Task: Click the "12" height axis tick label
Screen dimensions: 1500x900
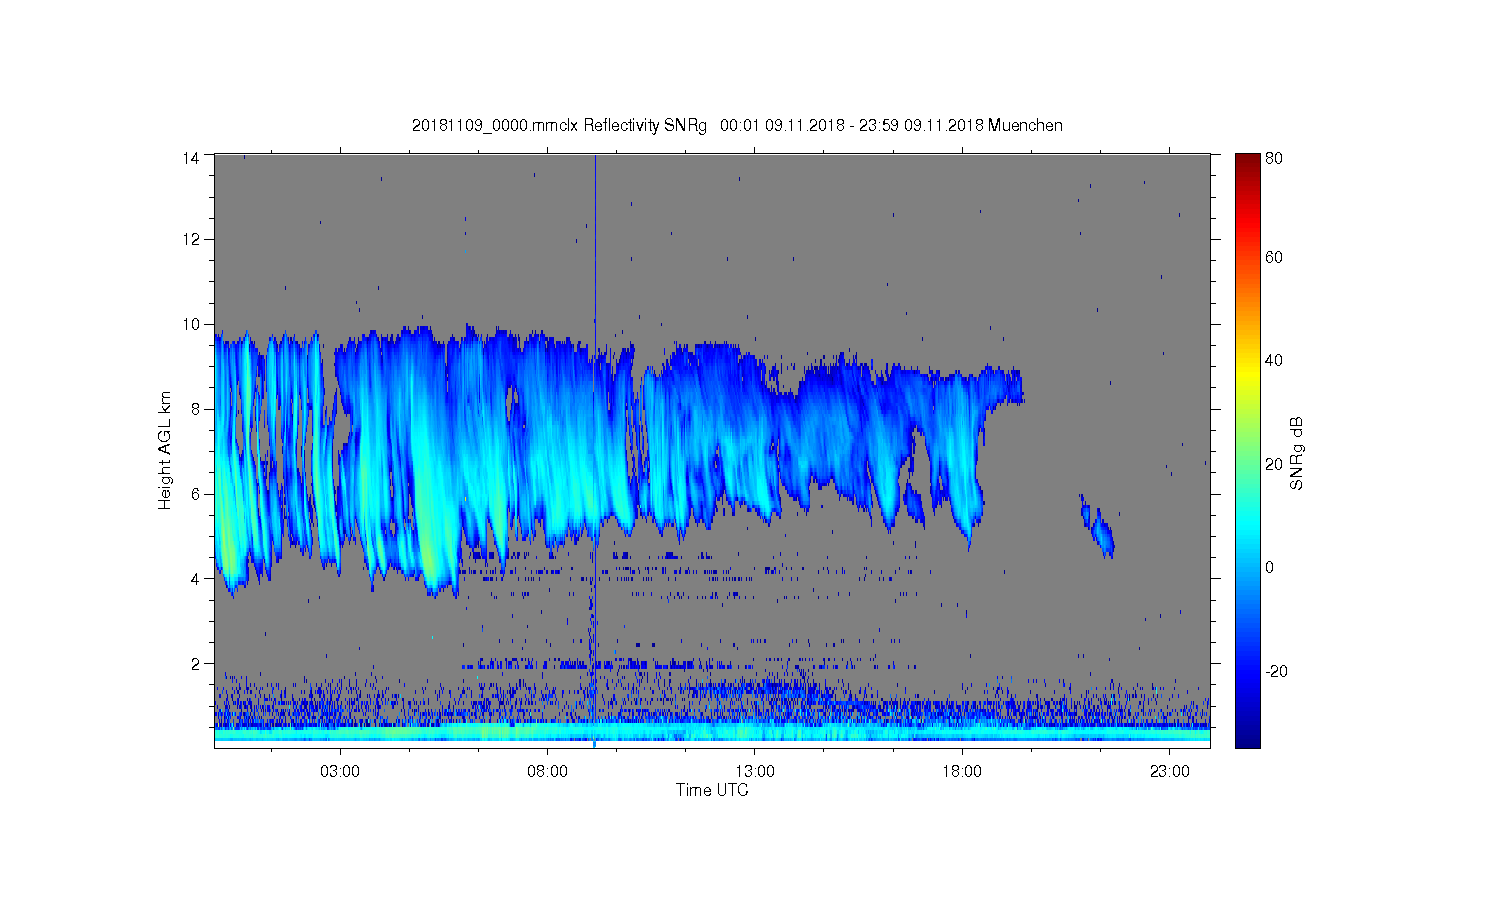Action: click(x=191, y=239)
